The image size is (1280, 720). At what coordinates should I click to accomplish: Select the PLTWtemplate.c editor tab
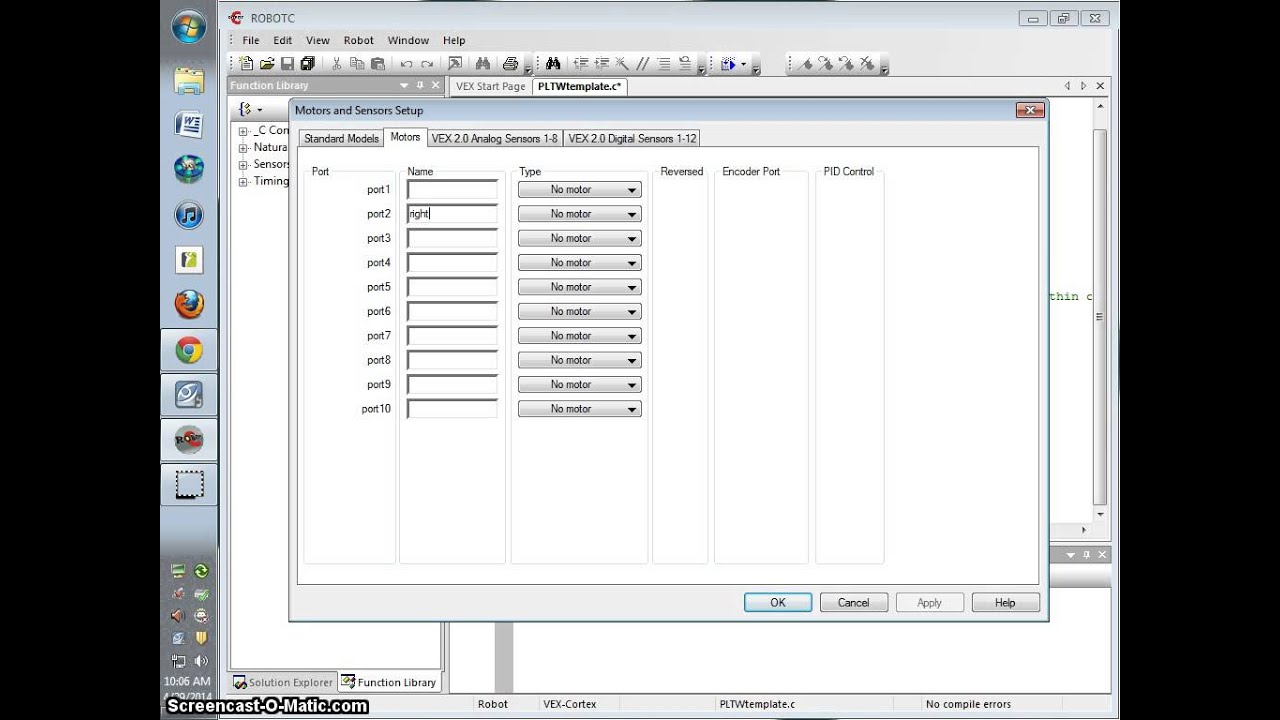click(579, 86)
